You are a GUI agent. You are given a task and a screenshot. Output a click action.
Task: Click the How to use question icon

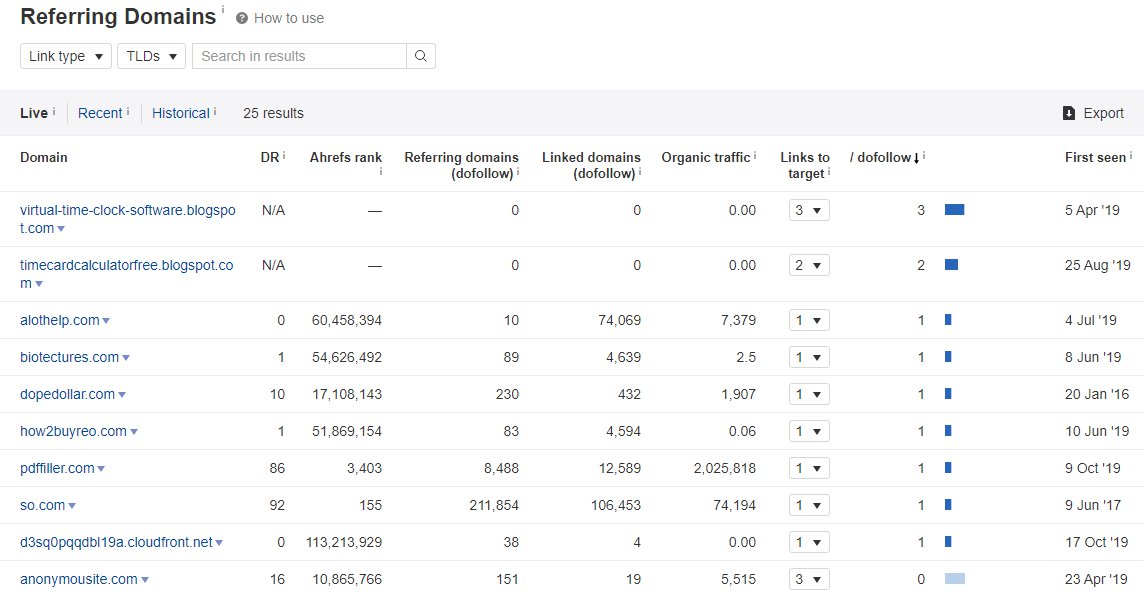[242, 18]
